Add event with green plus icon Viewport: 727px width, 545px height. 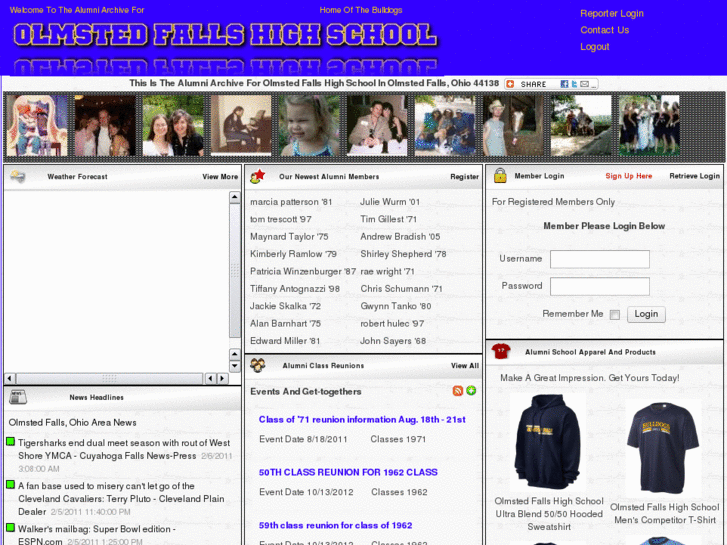[x=471, y=390]
